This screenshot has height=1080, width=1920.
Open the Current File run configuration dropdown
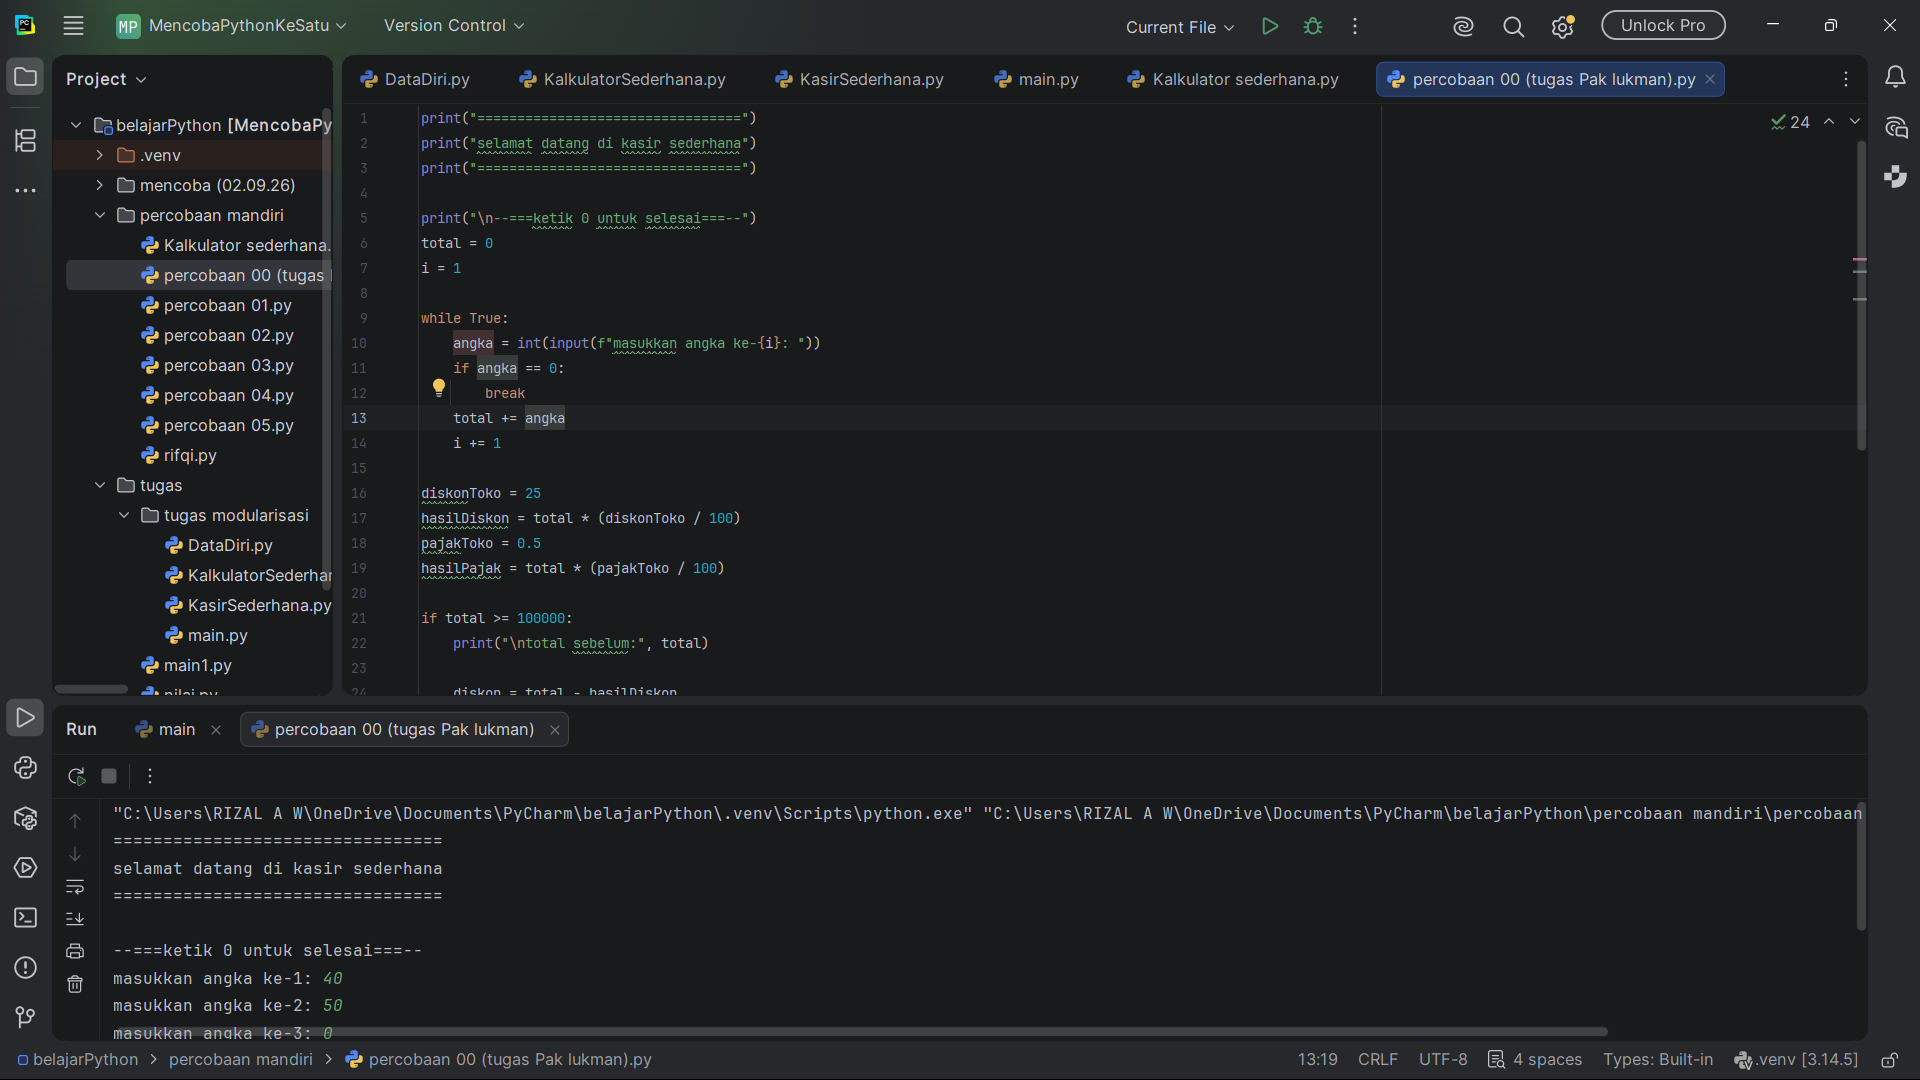pyautogui.click(x=1180, y=27)
